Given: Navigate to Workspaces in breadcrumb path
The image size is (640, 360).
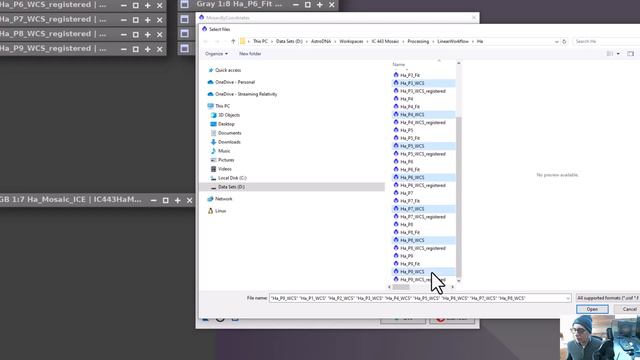Looking at the screenshot, I should click(x=351, y=41).
